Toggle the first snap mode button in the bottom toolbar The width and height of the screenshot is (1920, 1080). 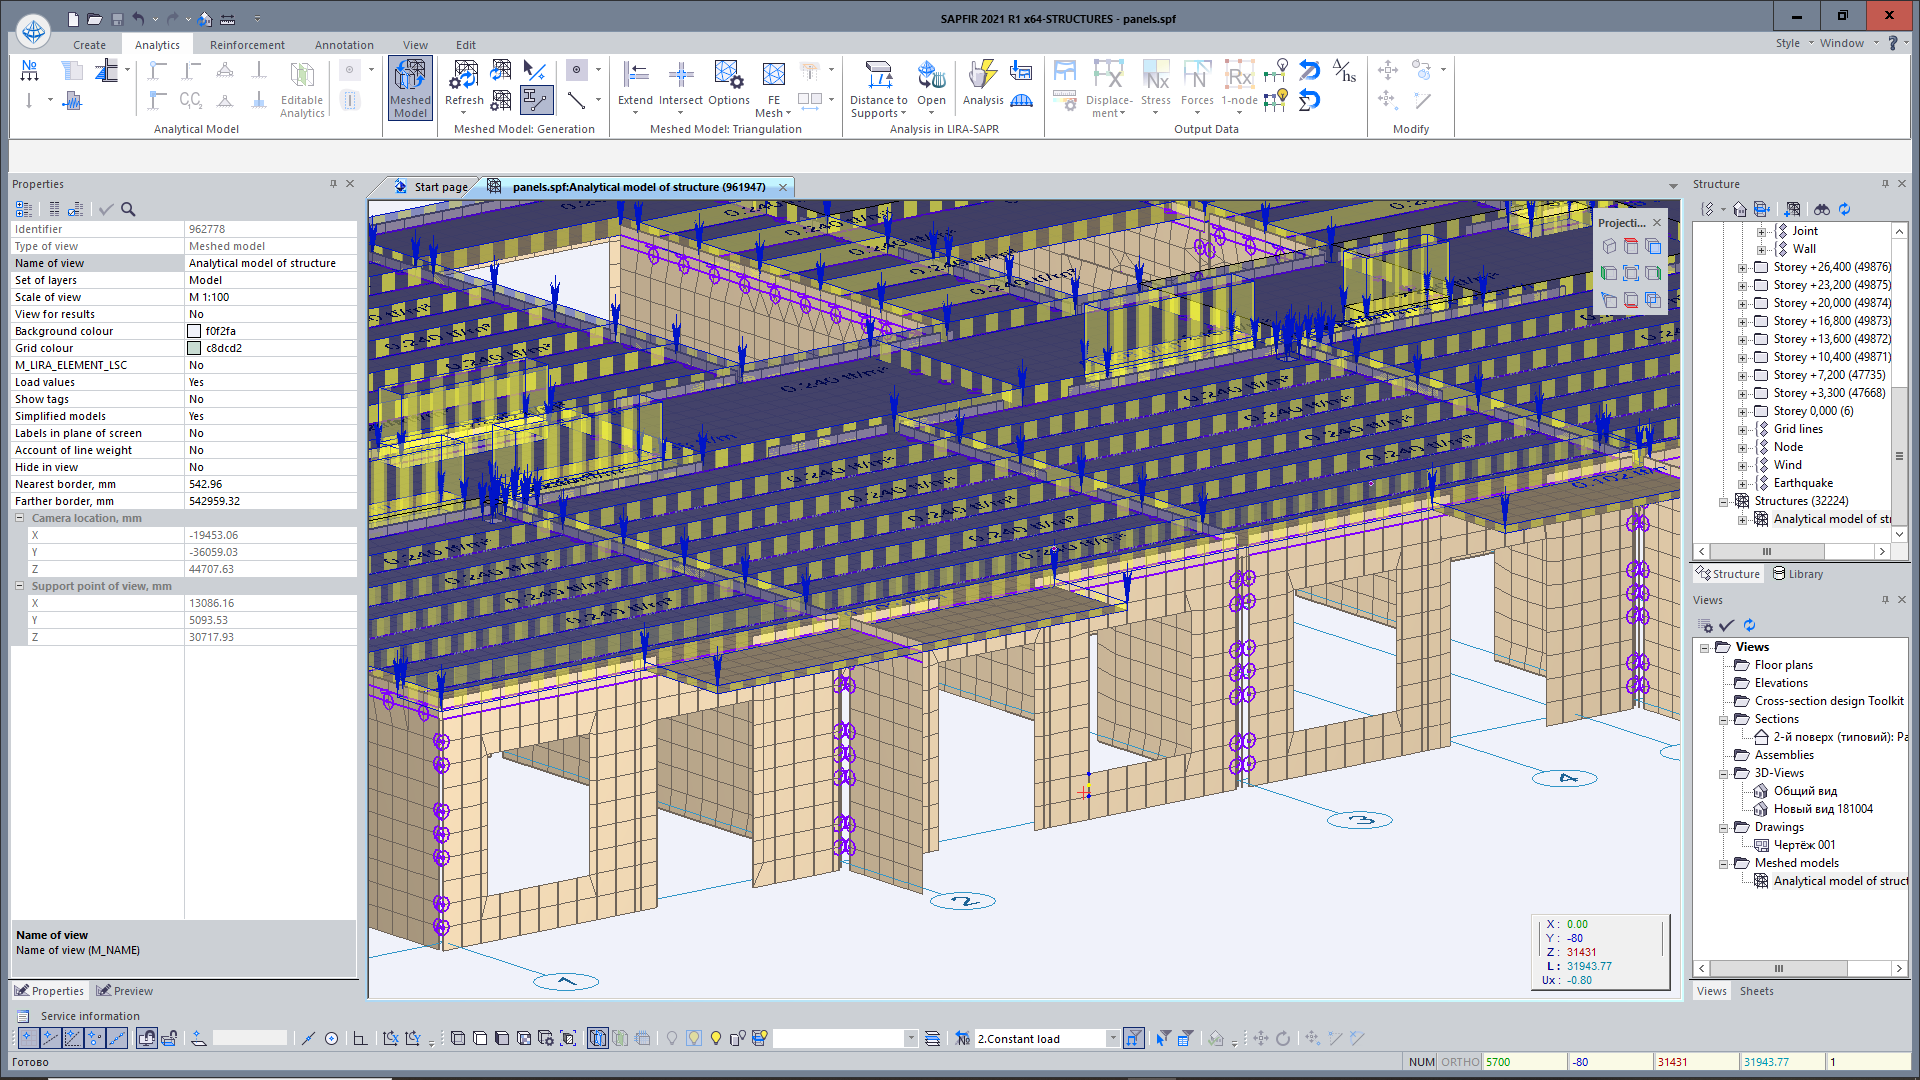tap(28, 1038)
